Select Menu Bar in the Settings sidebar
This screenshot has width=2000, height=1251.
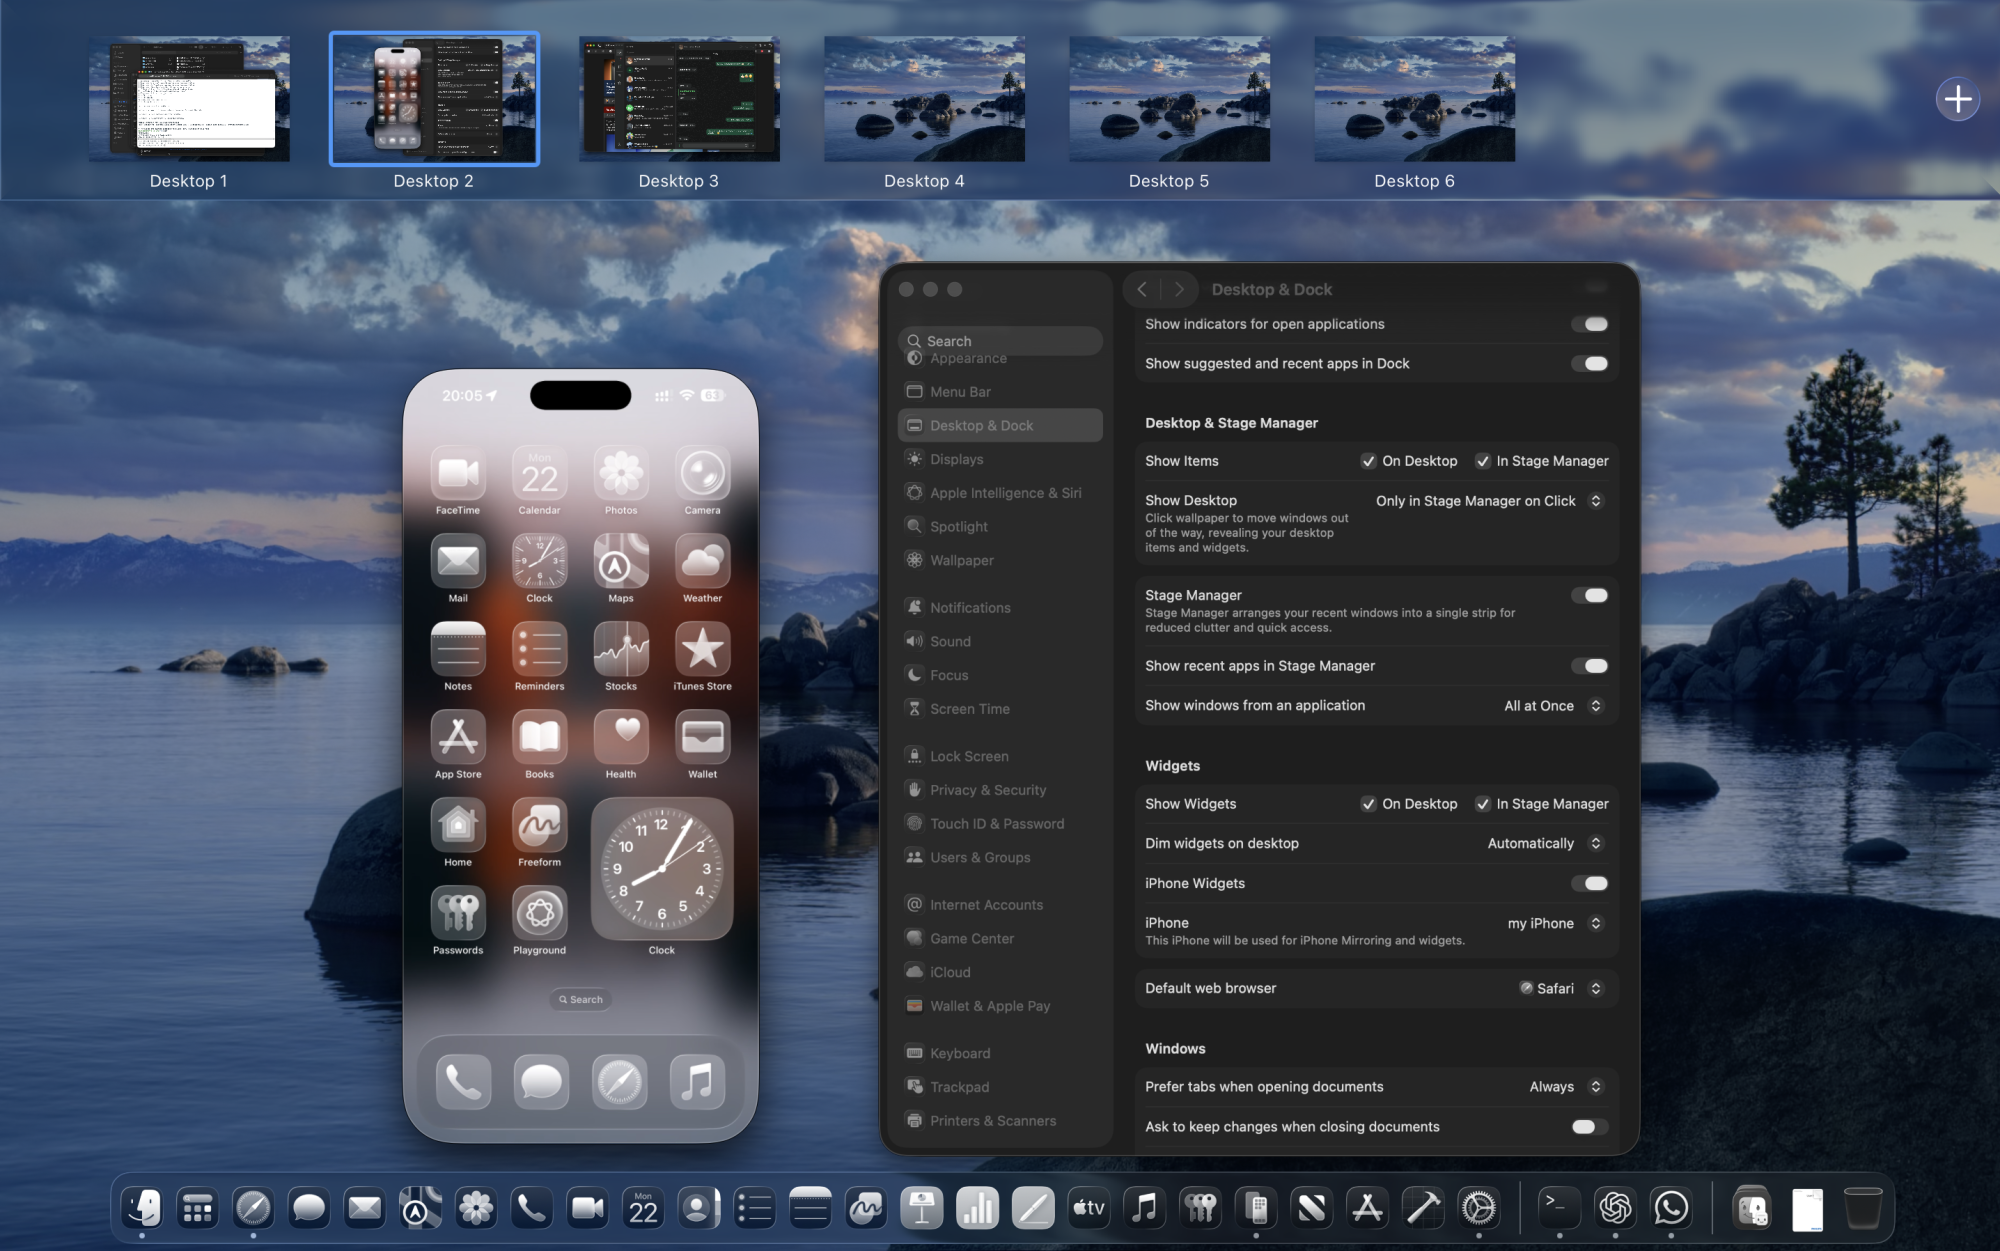click(x=1000, y=392)
